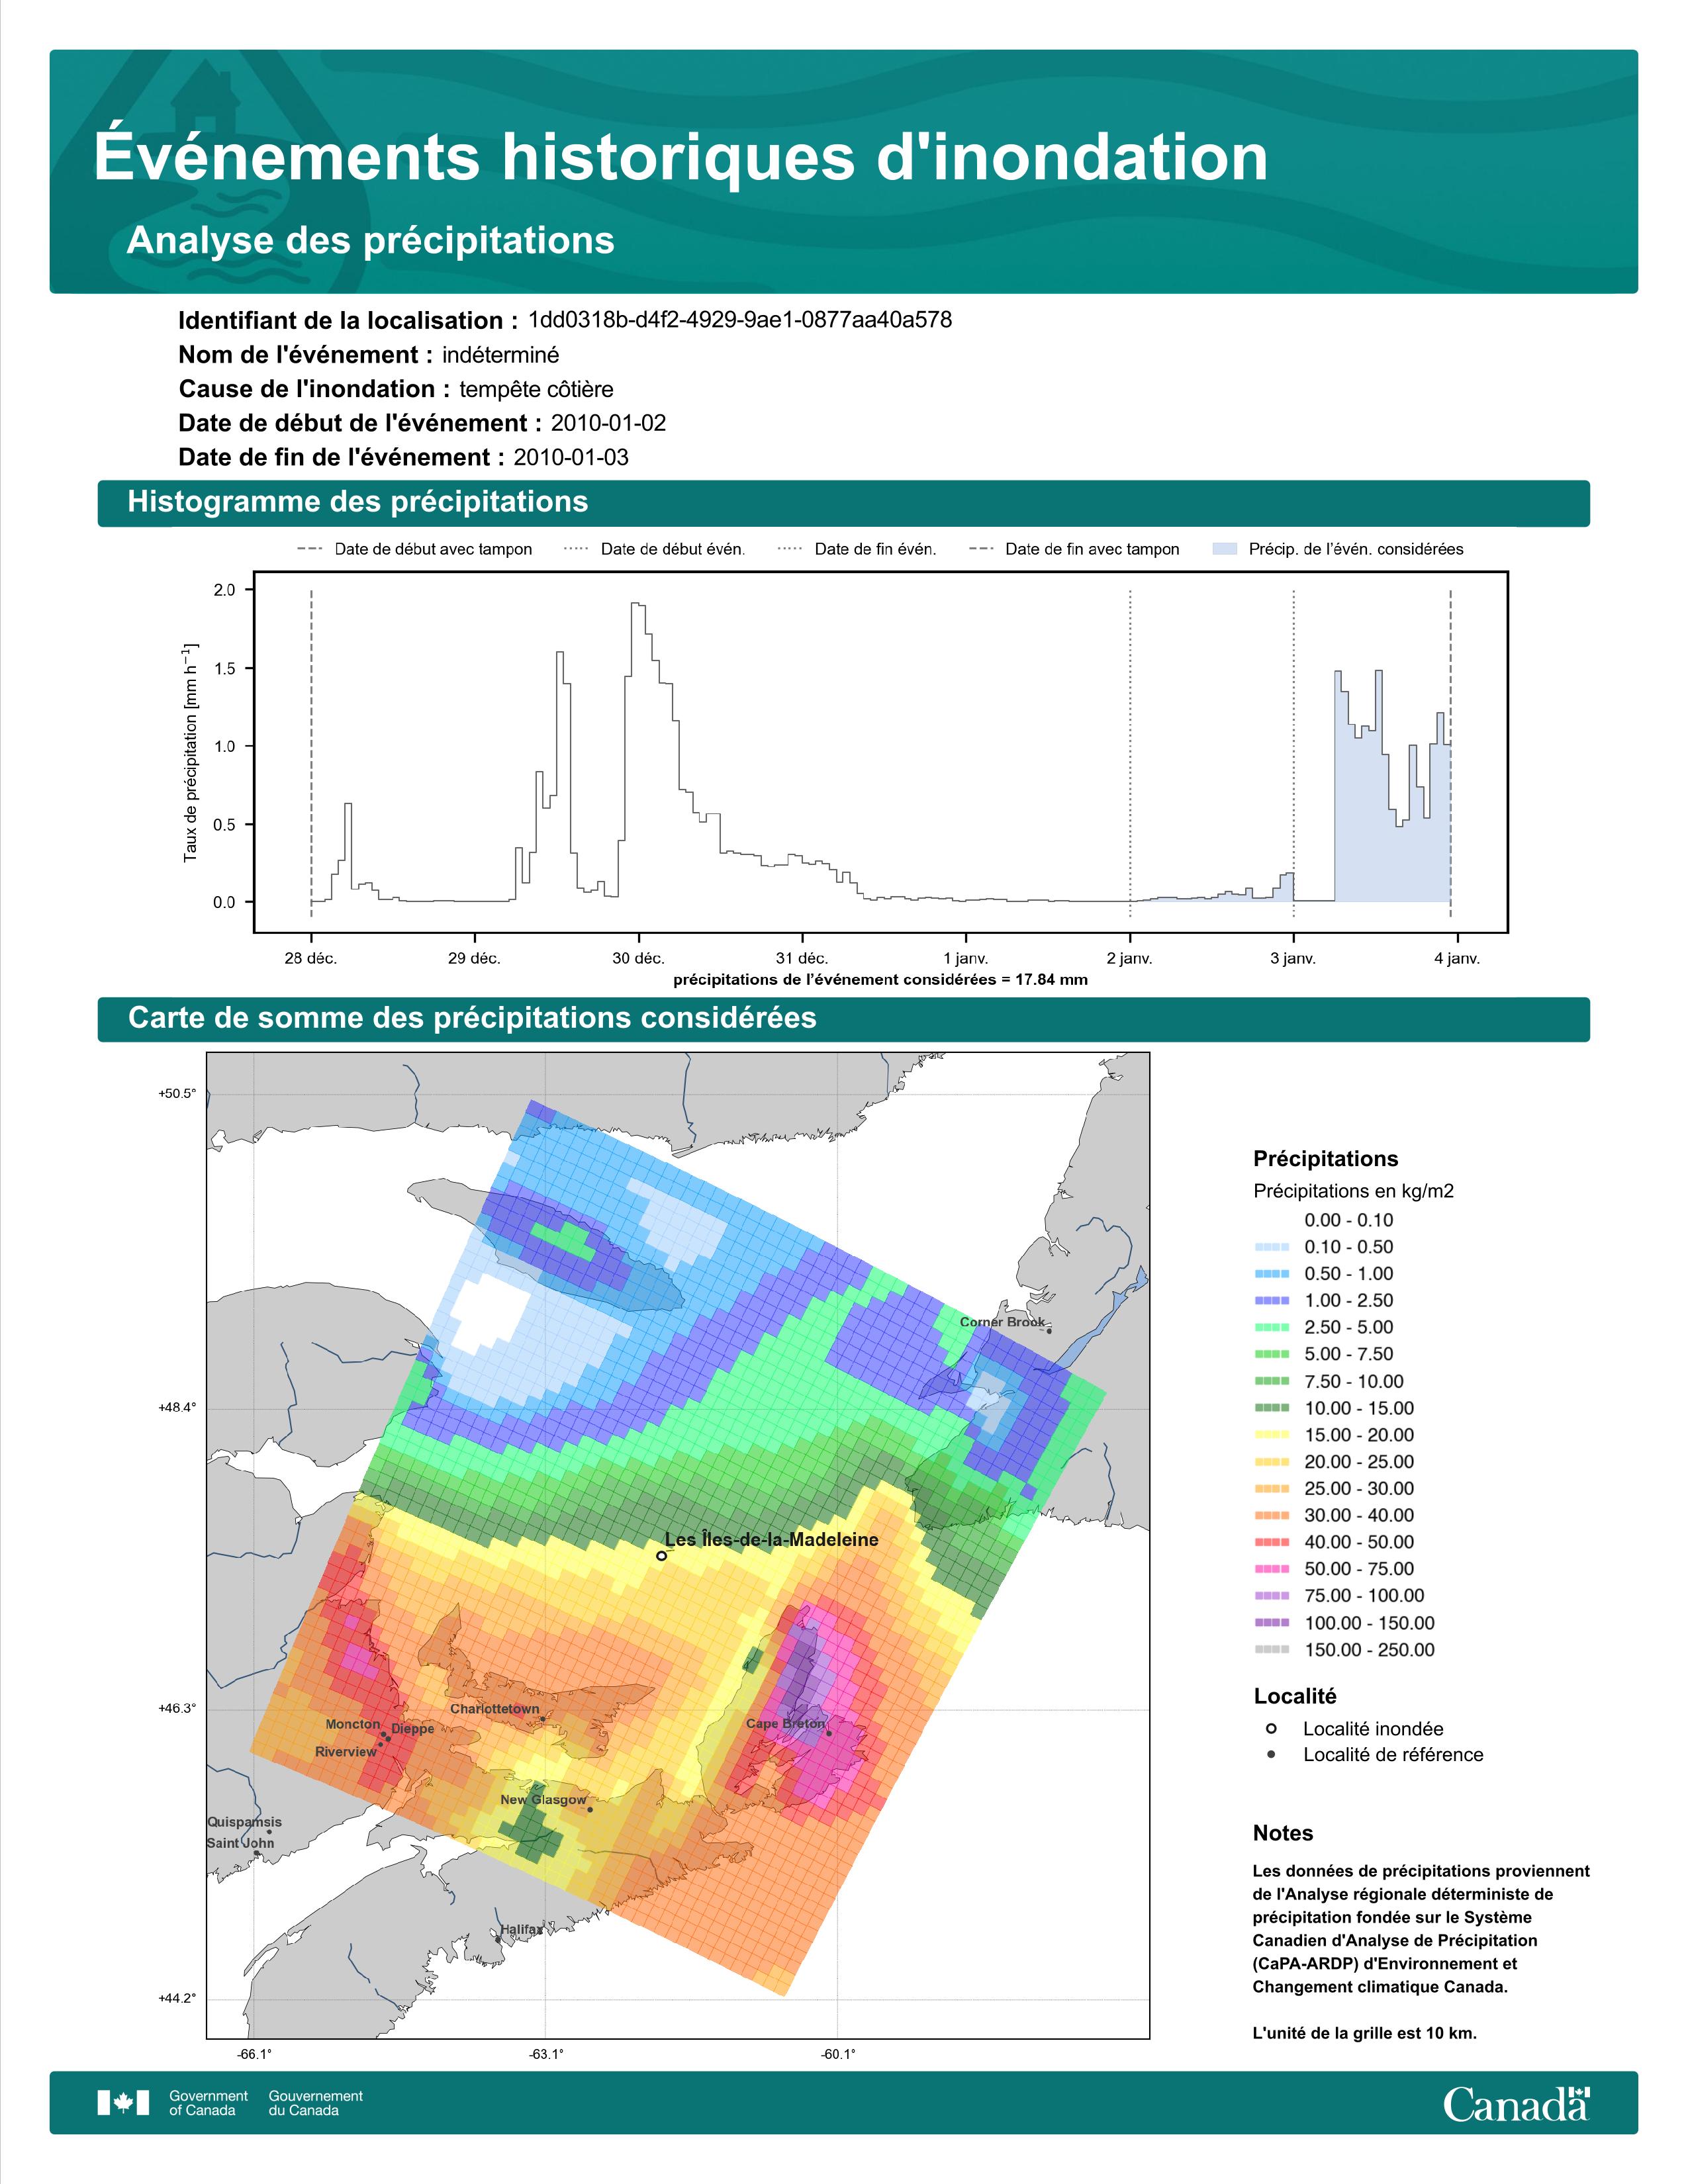Click the 0.50 - 1.00 legend color swatch
This screenshot has height=2184, width=1688.
(x=1271, y=1274)
